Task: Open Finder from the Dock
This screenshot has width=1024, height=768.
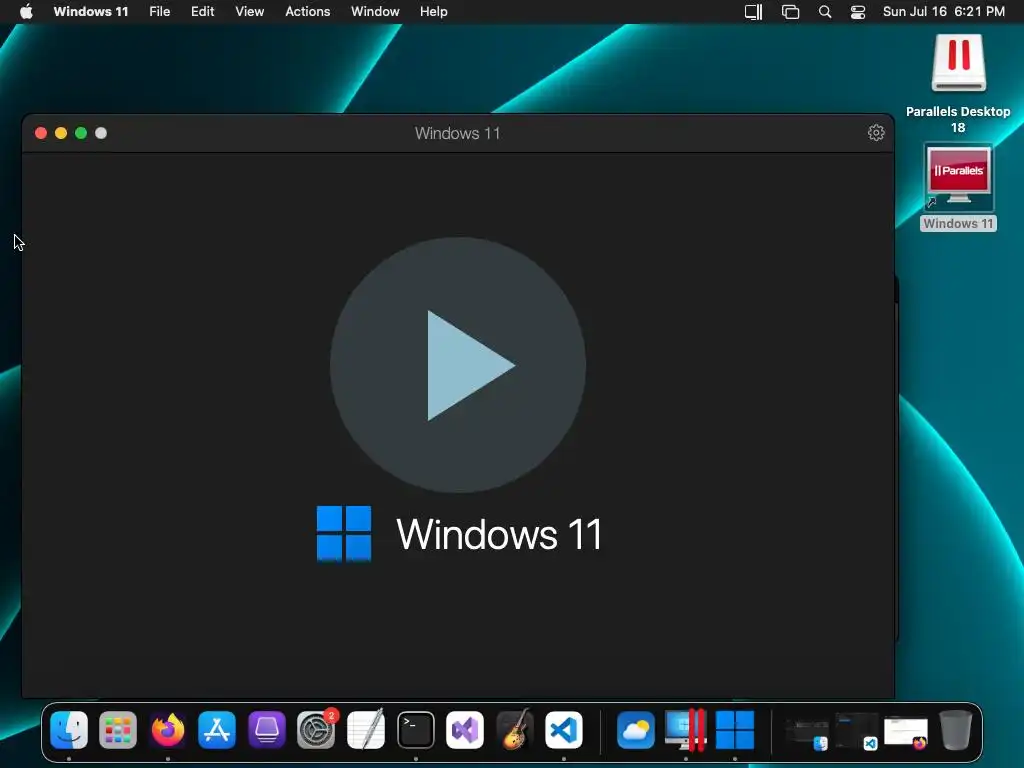Action: tap(69, 729)
